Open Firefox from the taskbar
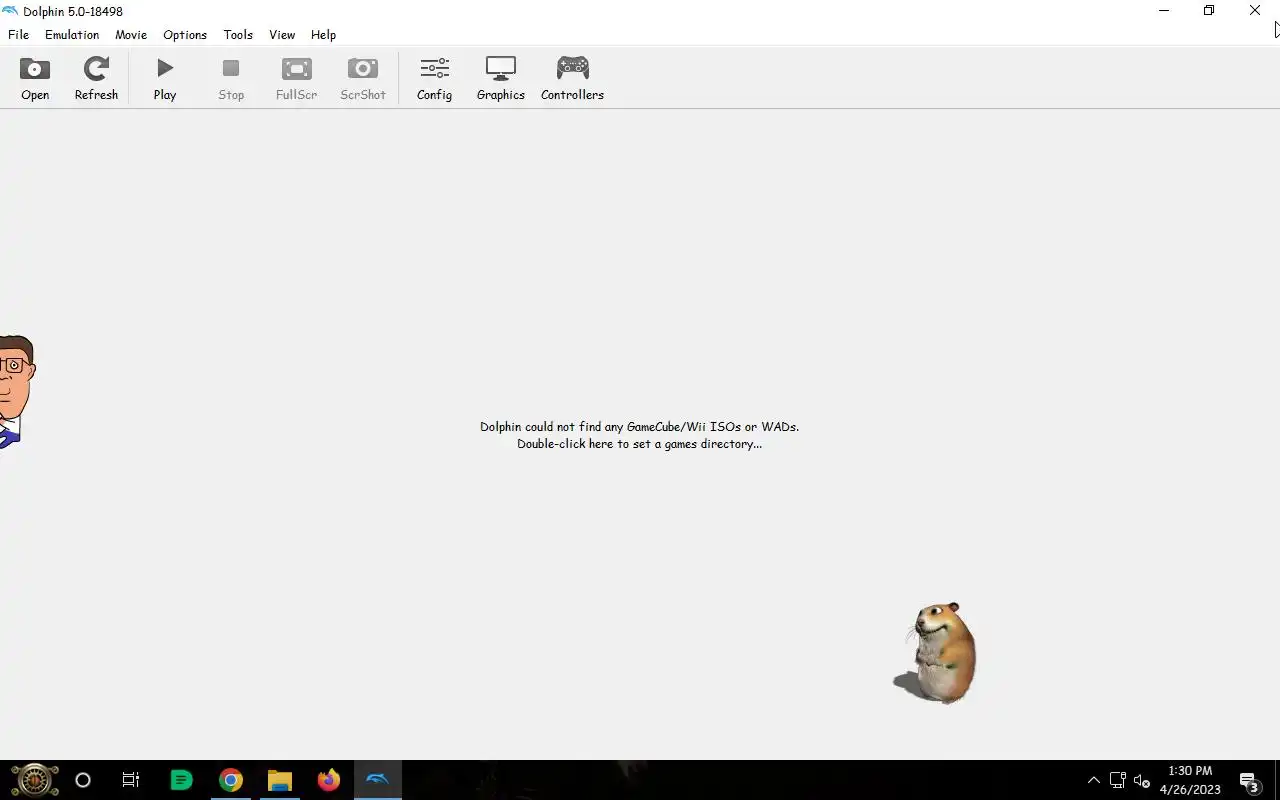Image resolution: width=1280 pixels, height=800 pixels. 328,780
